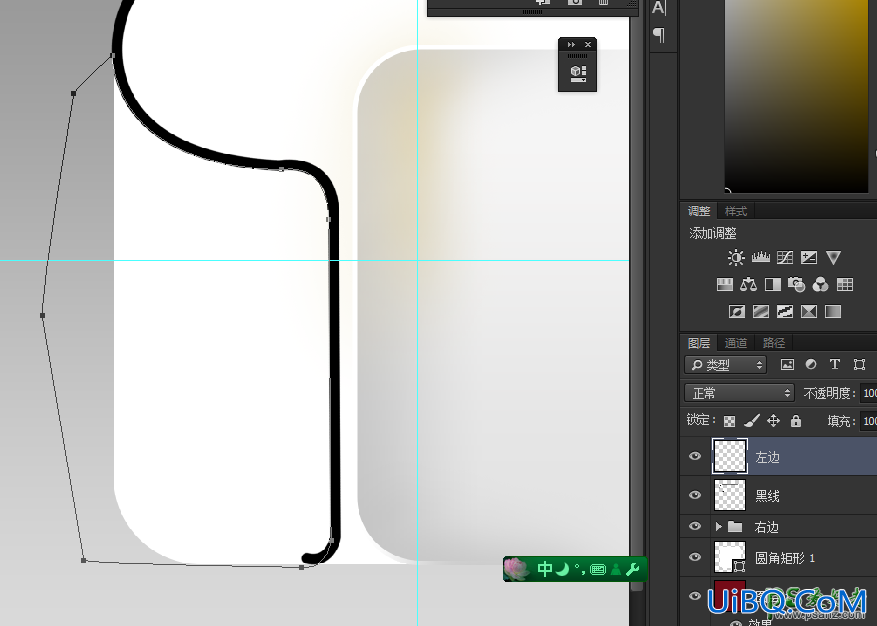Select the 黑线 layer thumbnail

pyautogui.click(x=730, y=495)
